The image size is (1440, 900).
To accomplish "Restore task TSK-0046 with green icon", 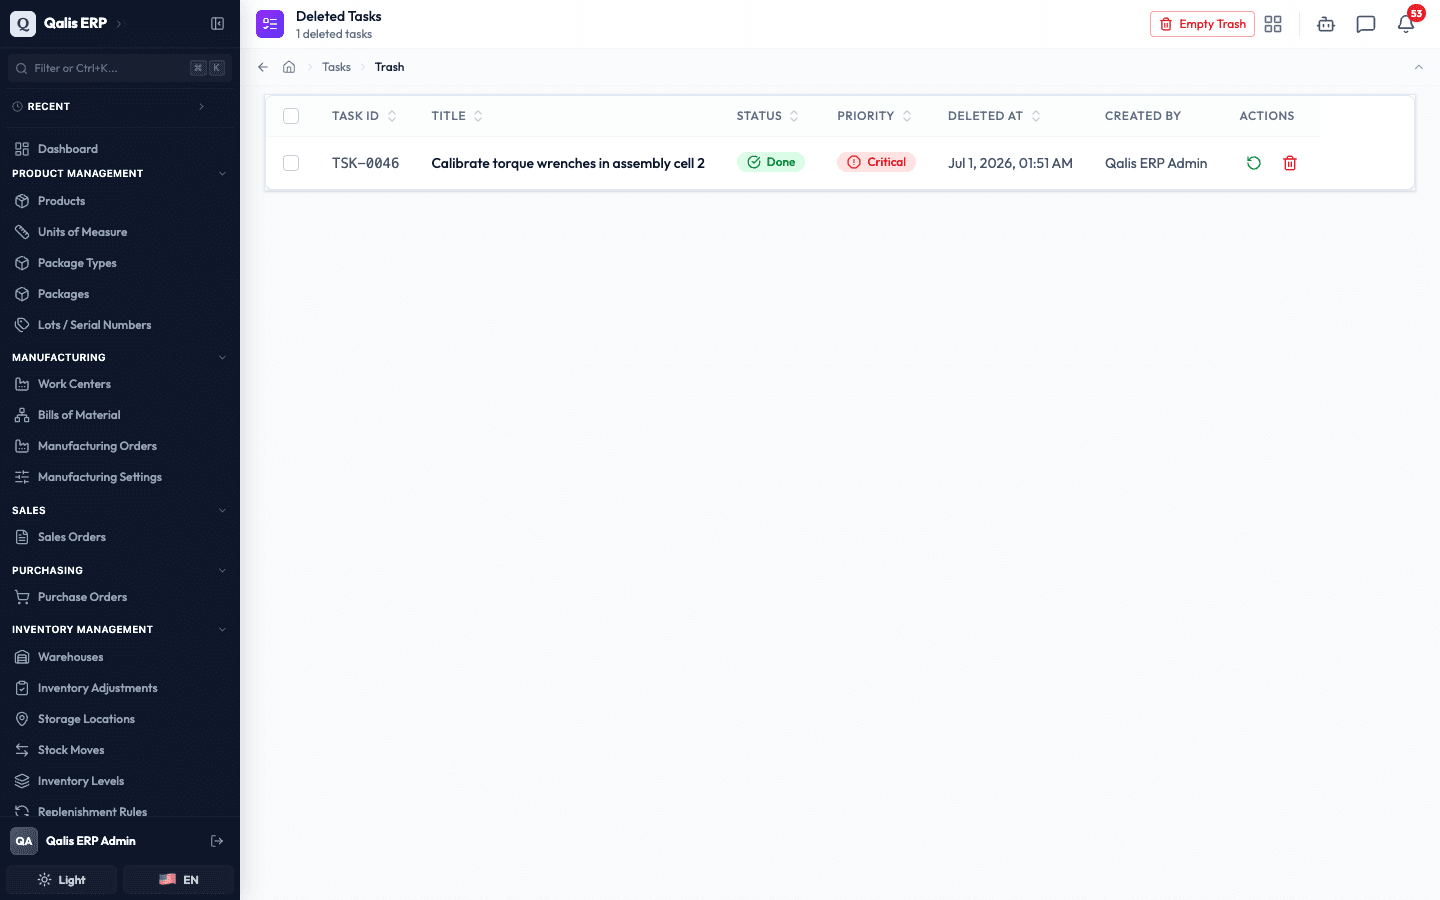I will tap(1253, 163).
